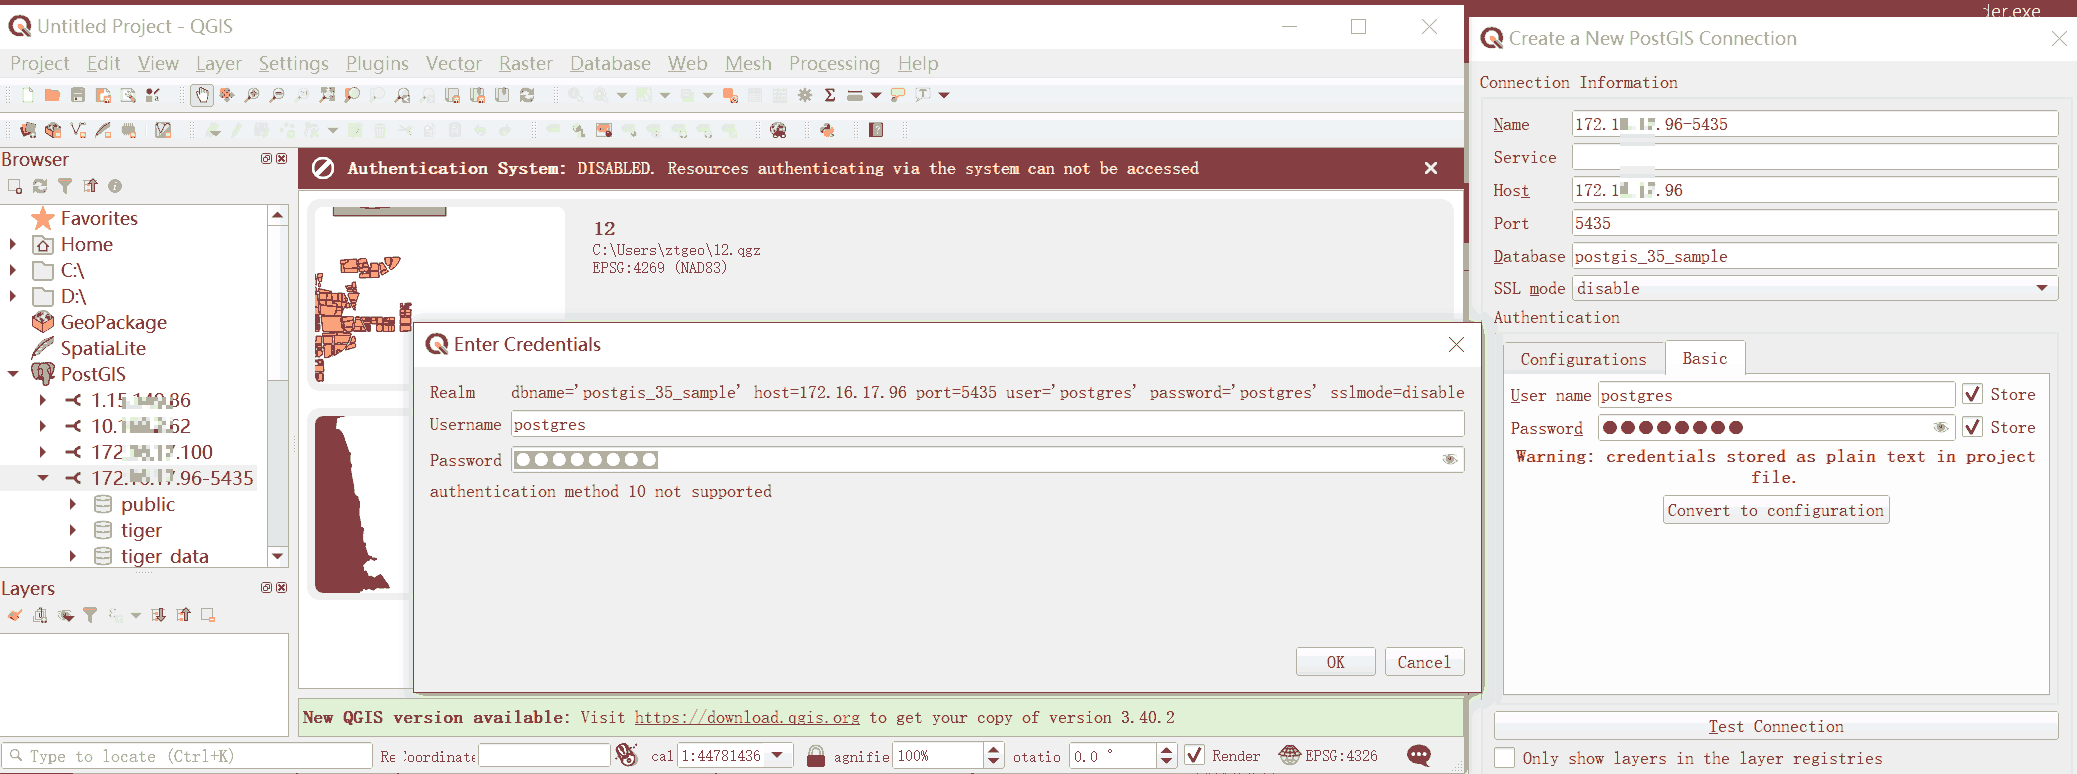Refresh the Browser panel

(x=40, y=186)
